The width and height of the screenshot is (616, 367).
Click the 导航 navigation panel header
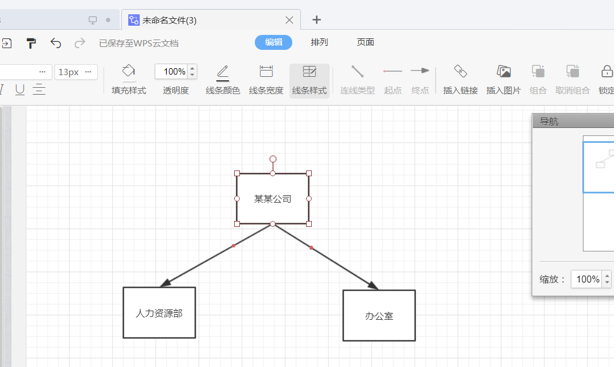point(574,121)
